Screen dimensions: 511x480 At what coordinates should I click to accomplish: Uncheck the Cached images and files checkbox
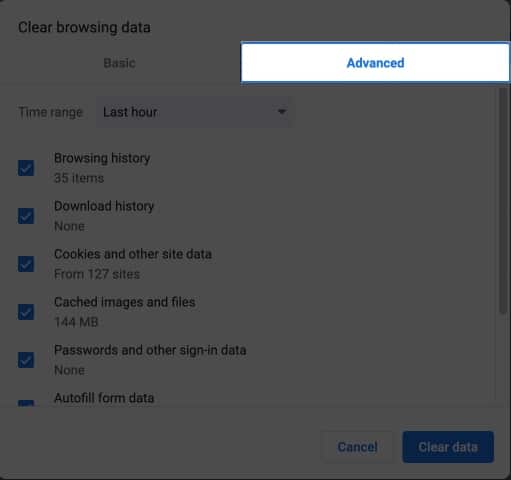click(x=26, y=312)
